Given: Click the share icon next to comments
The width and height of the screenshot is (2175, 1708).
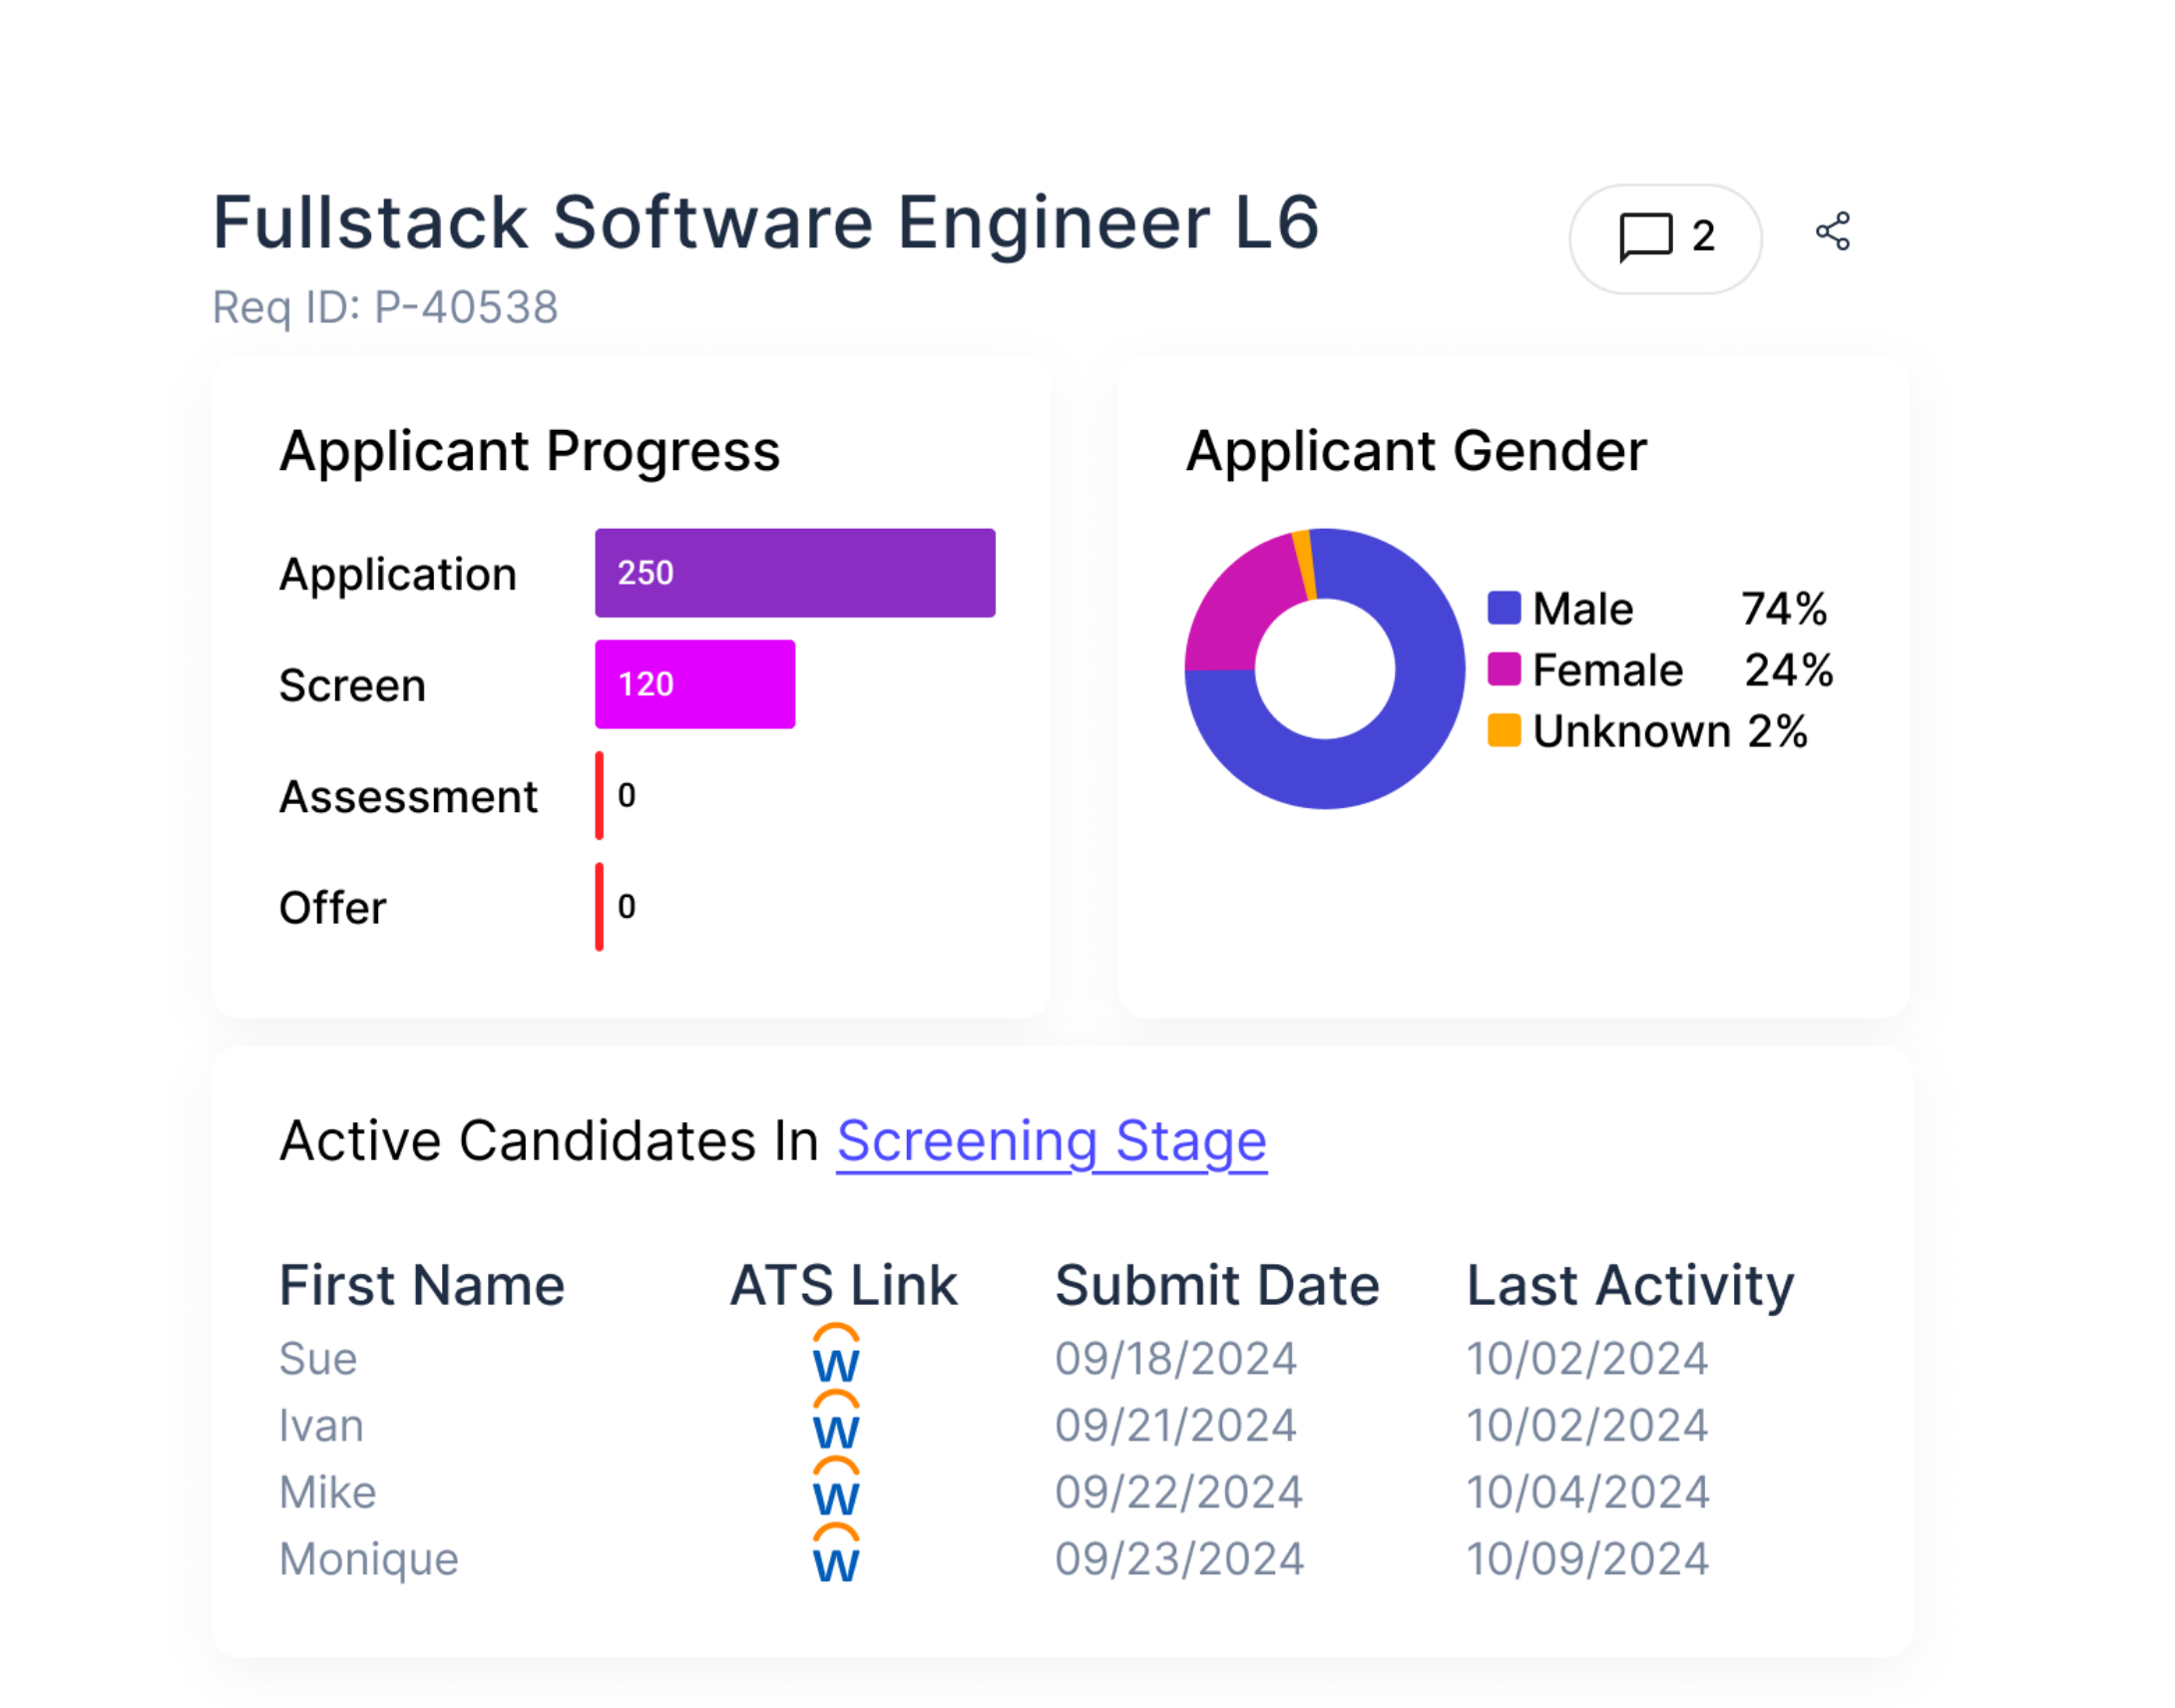Looking at the screenshot, I should 1834,231.
